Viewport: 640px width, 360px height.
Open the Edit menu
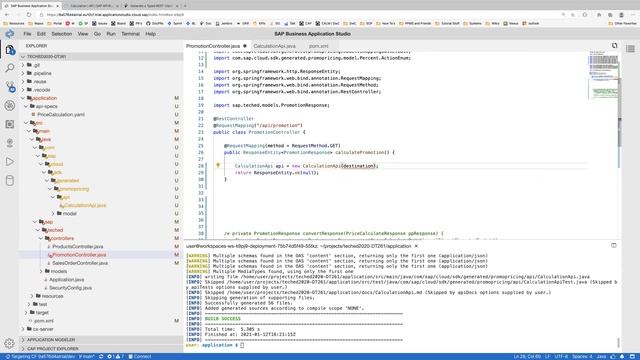pos(41,34)
